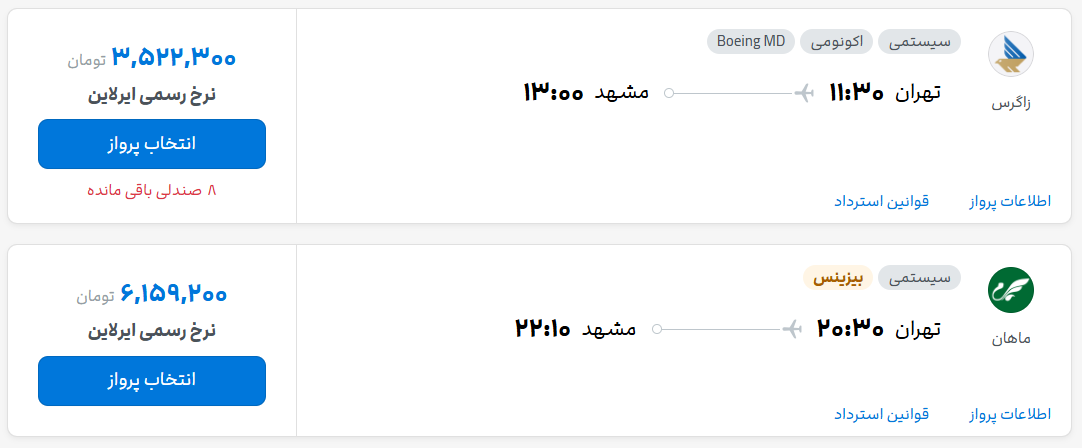Image resolution: width=1082 pixels, height=448 pixels.
Task: Click the Mahan airline logo
Action: pos(1011,290)
